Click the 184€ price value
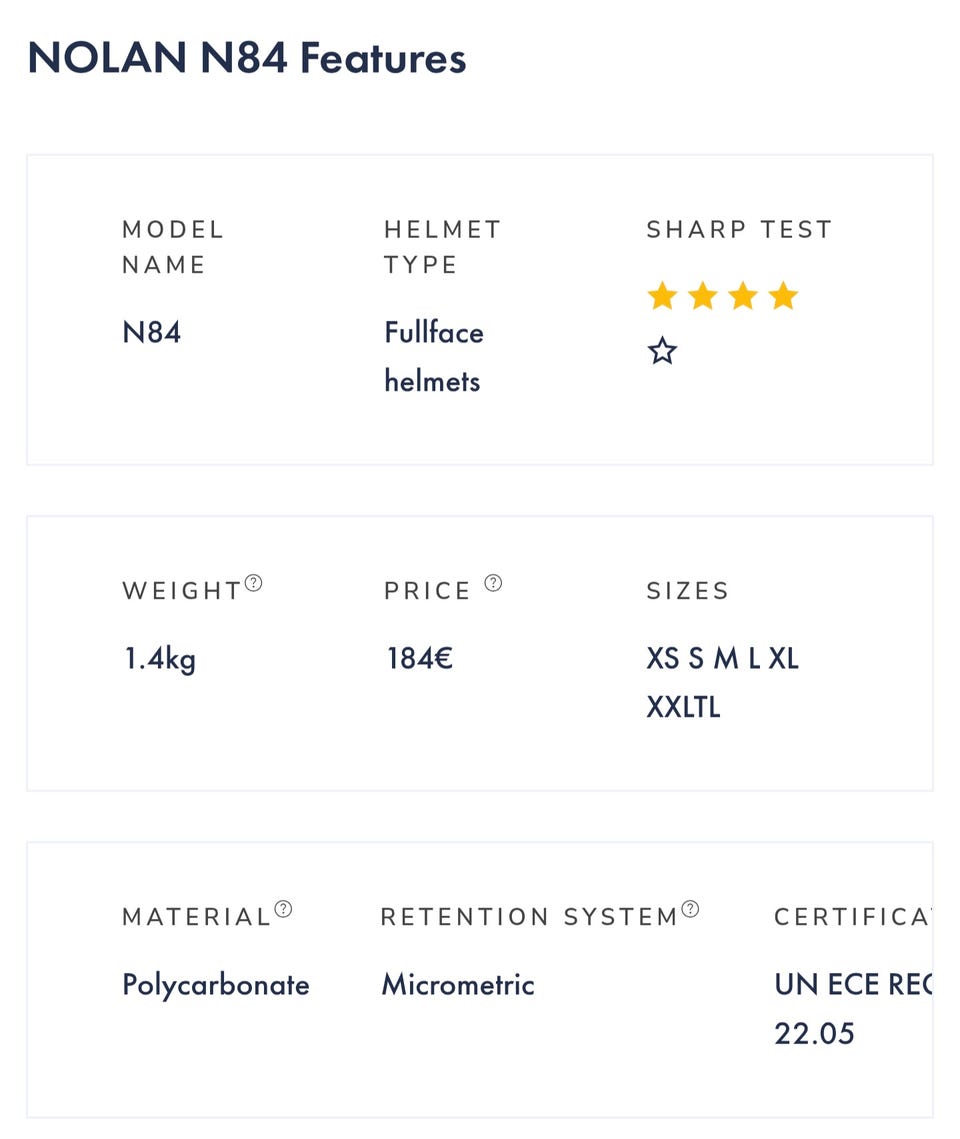960x1139 pixels. pyautogui.click(x=420, y=659)
